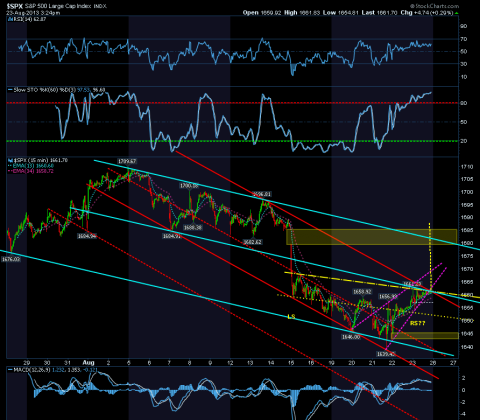The height and width of the screenshot is (420, 480).
Task: Click the green up arrow beside Chg
Action: [x=456, y=13]
